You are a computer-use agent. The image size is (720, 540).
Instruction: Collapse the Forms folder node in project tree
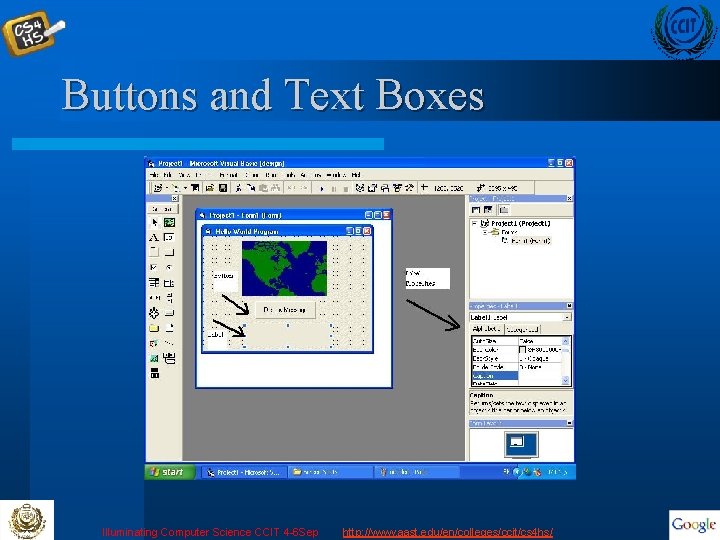tap(484, 232)
